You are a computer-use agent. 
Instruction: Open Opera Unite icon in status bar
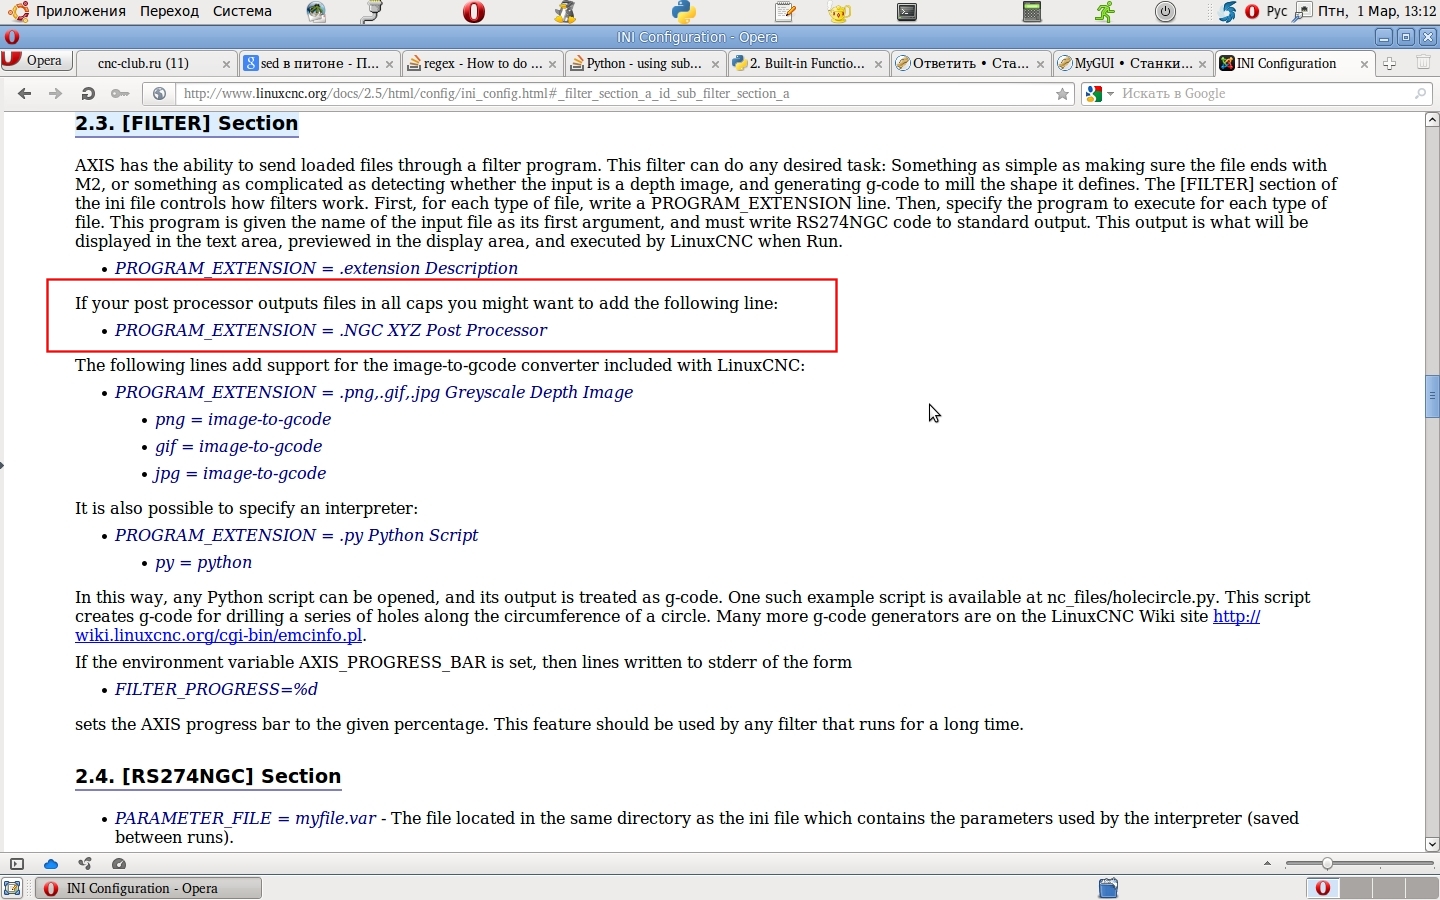(x=85, y=864)
